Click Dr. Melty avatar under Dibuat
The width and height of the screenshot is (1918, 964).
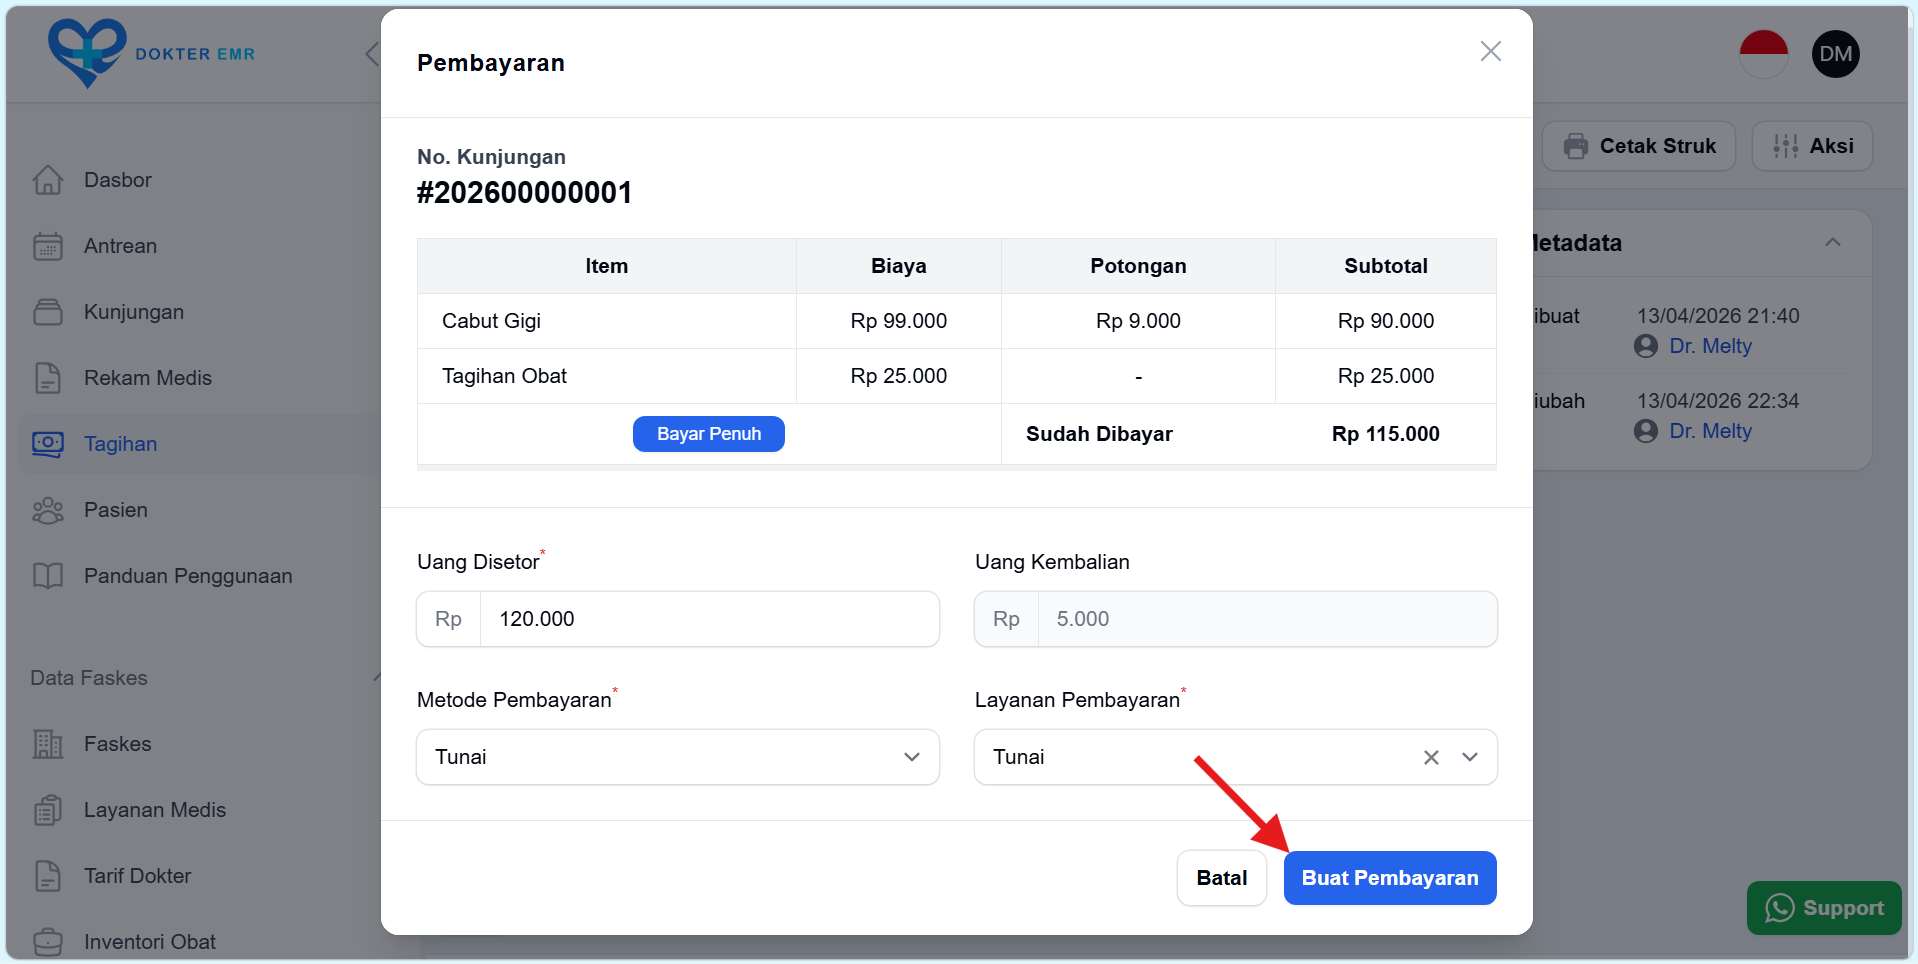point(1646,346)
